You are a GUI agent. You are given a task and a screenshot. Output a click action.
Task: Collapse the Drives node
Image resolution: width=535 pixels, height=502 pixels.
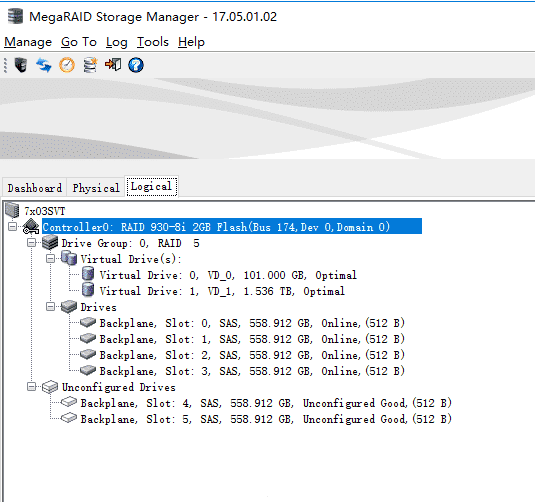[x=50, y=307]
